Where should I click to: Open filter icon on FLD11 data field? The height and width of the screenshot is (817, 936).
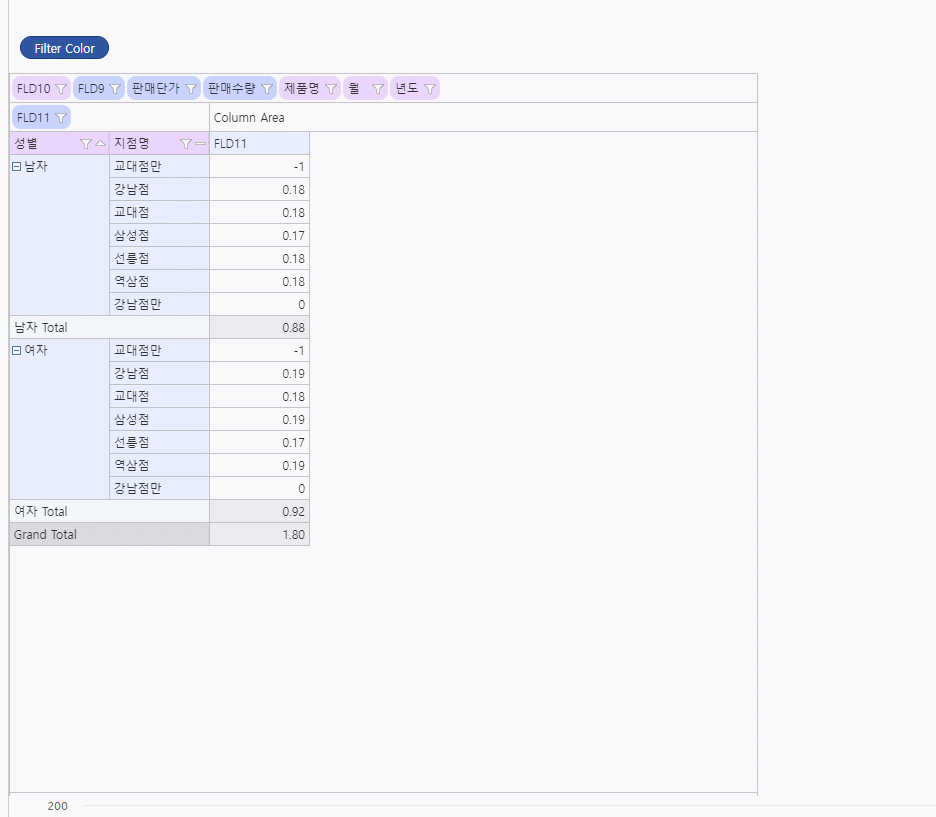(x=61, y=118)
